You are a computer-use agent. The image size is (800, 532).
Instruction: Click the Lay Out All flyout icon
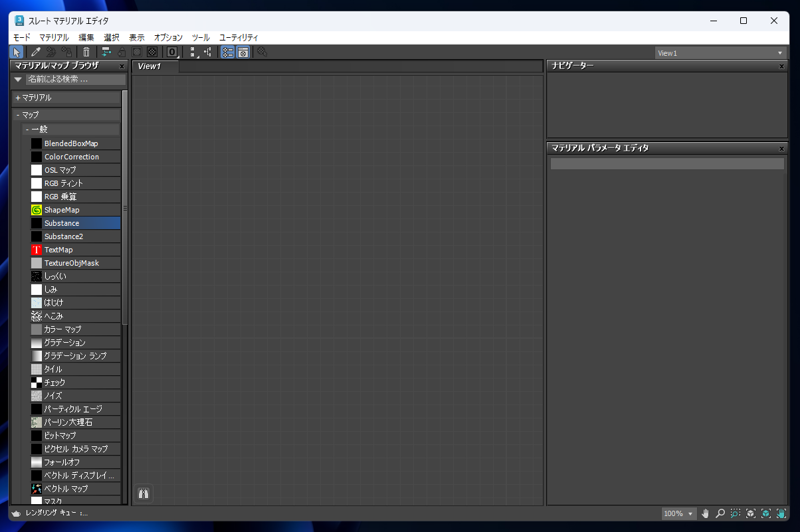pos(193,52)
